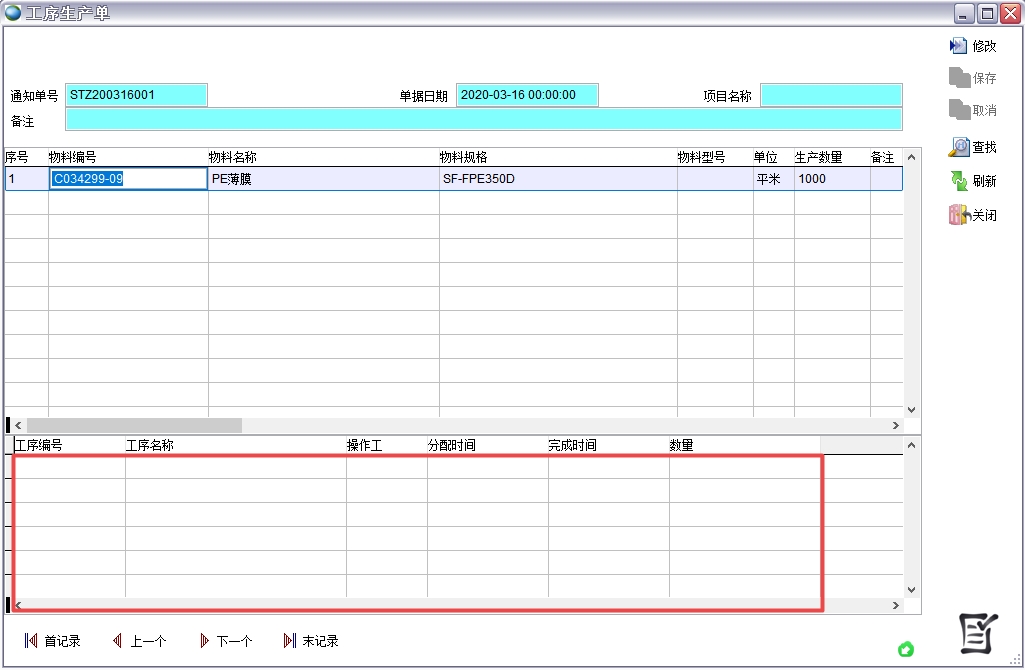Click the small green status icon

click(906, 650)
